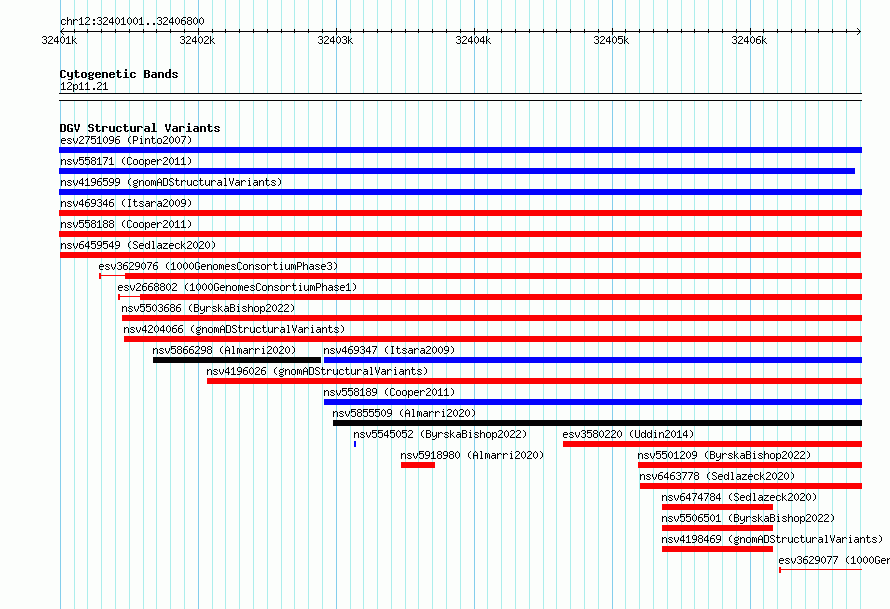Click the red bar under nsv6474784
The width and height of the screenshot is (890, 609).
717,507
